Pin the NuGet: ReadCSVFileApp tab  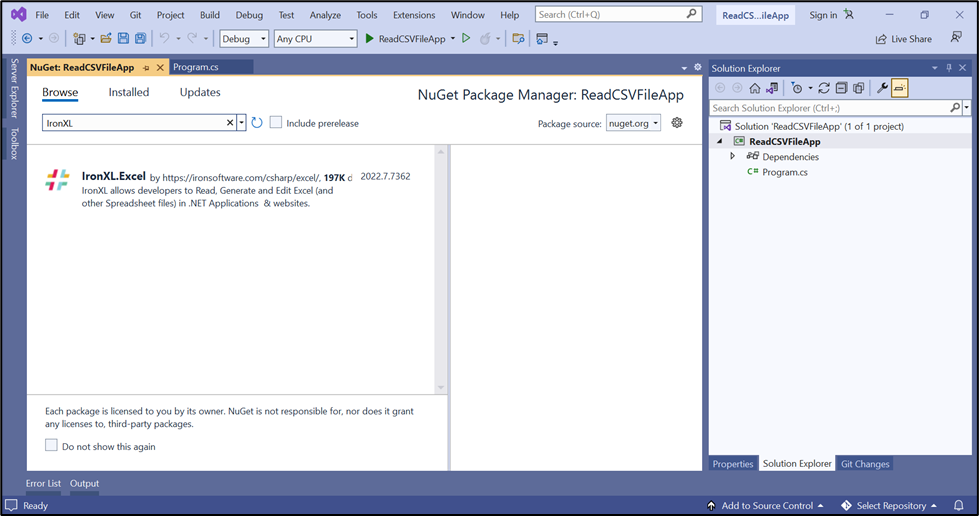point(146,67)
